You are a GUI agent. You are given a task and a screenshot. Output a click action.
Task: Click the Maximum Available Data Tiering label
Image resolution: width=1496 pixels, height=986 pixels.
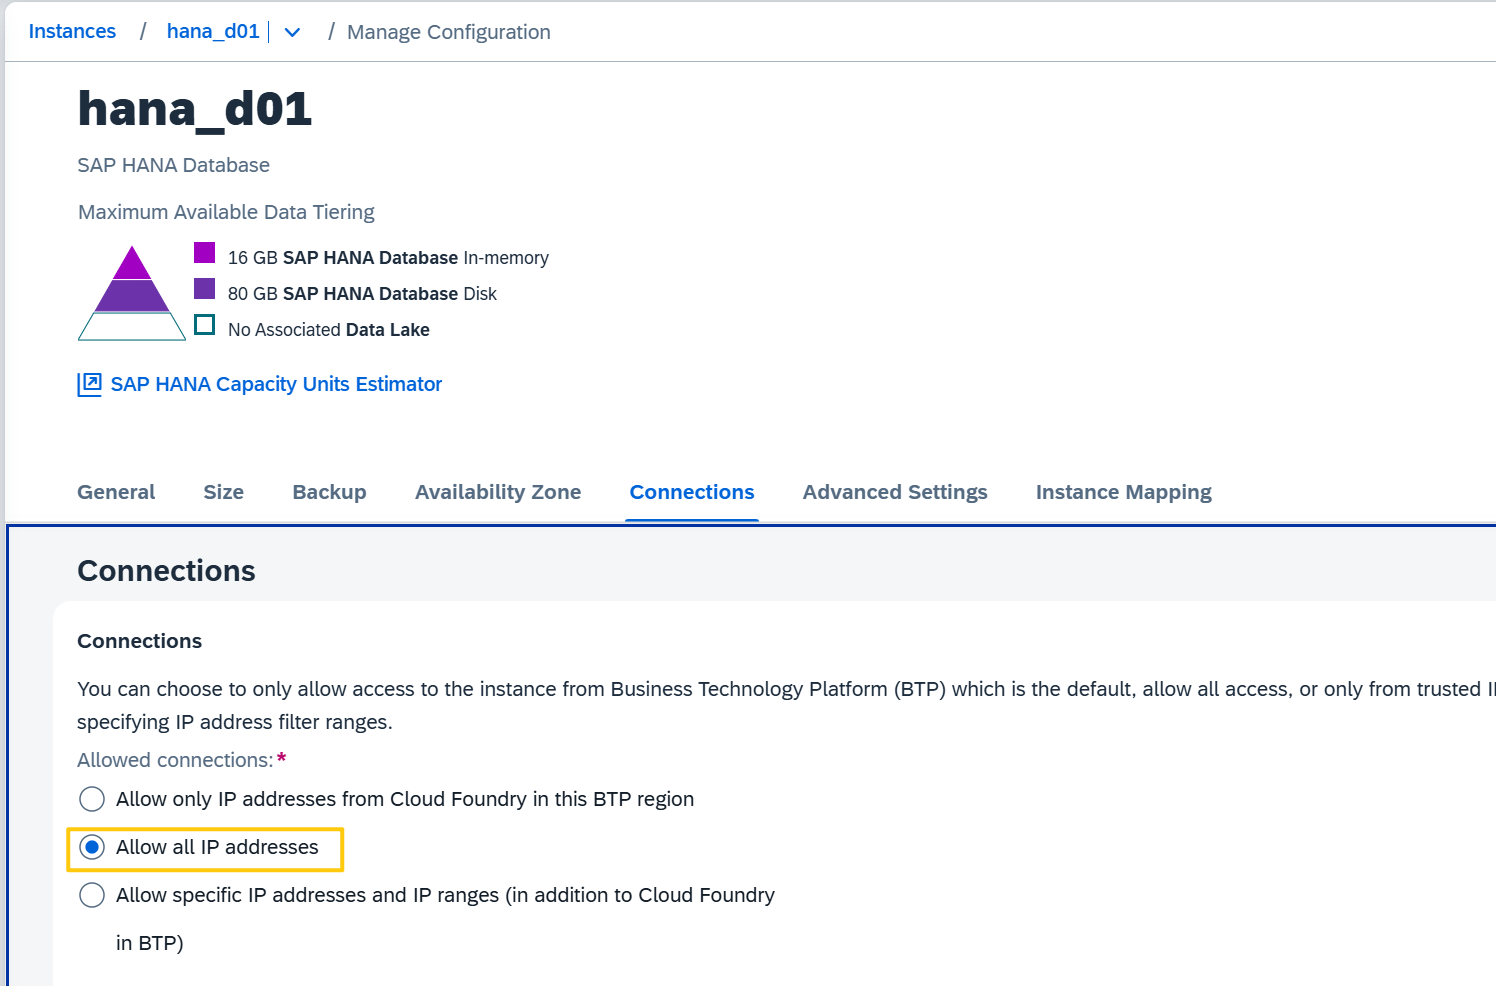(226, 212)
